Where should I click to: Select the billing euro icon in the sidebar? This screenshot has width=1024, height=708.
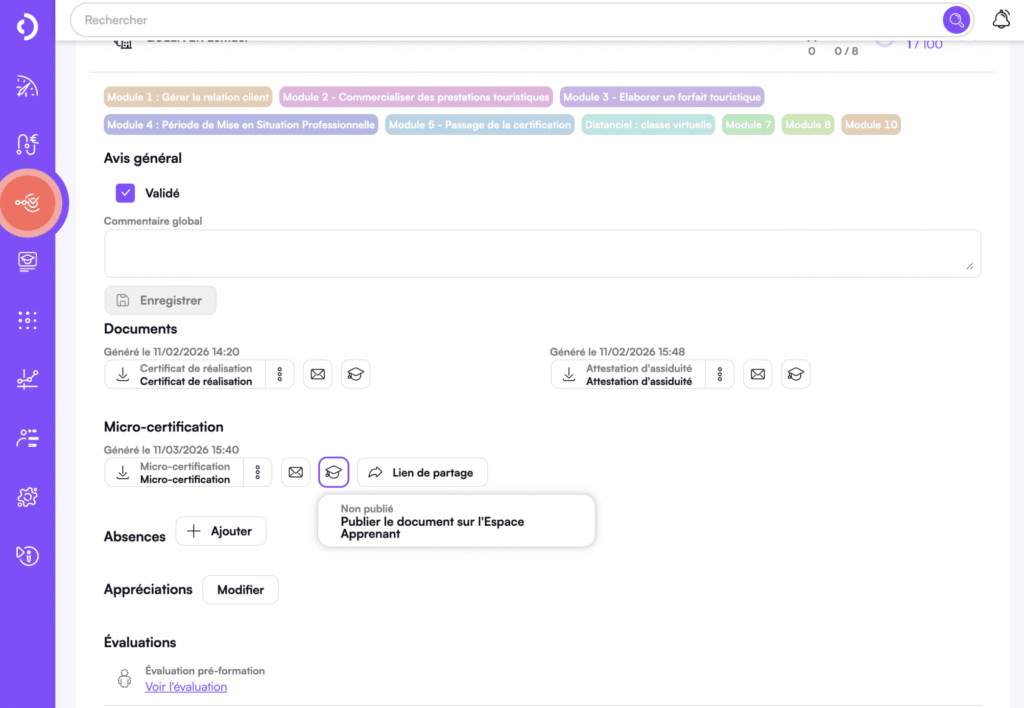(27, 144)
